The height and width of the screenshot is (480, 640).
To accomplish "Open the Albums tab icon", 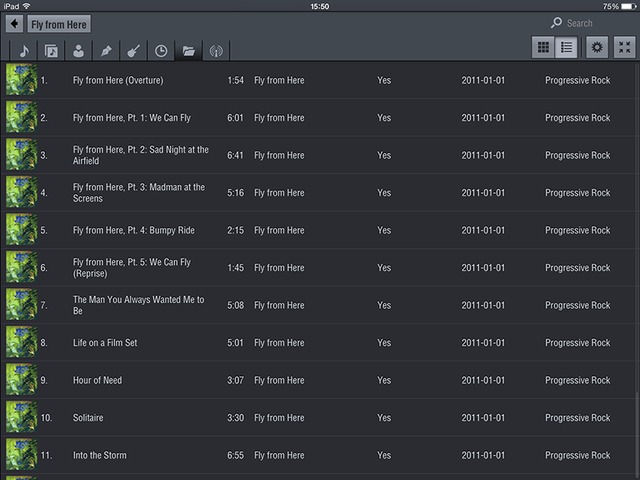I will (51, 51).
